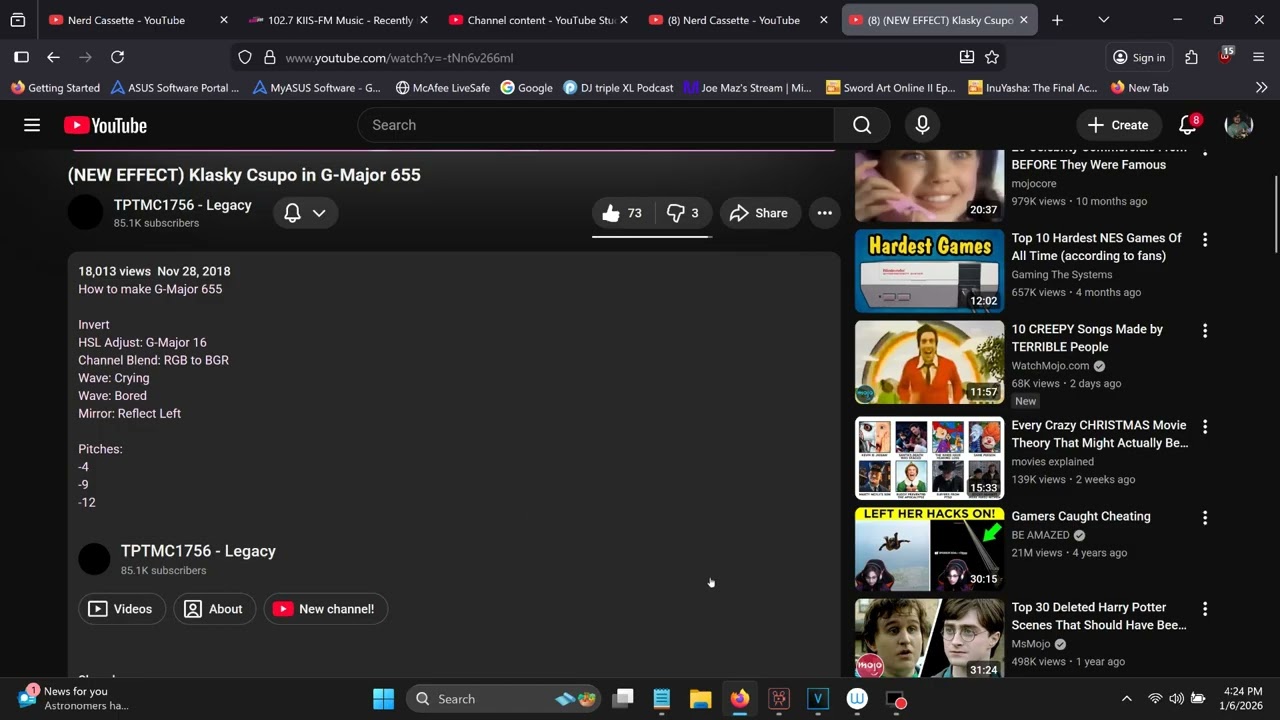Share the Klasky Csupo video
This screenshot has width=1280, height=720.
pos(759,213)
